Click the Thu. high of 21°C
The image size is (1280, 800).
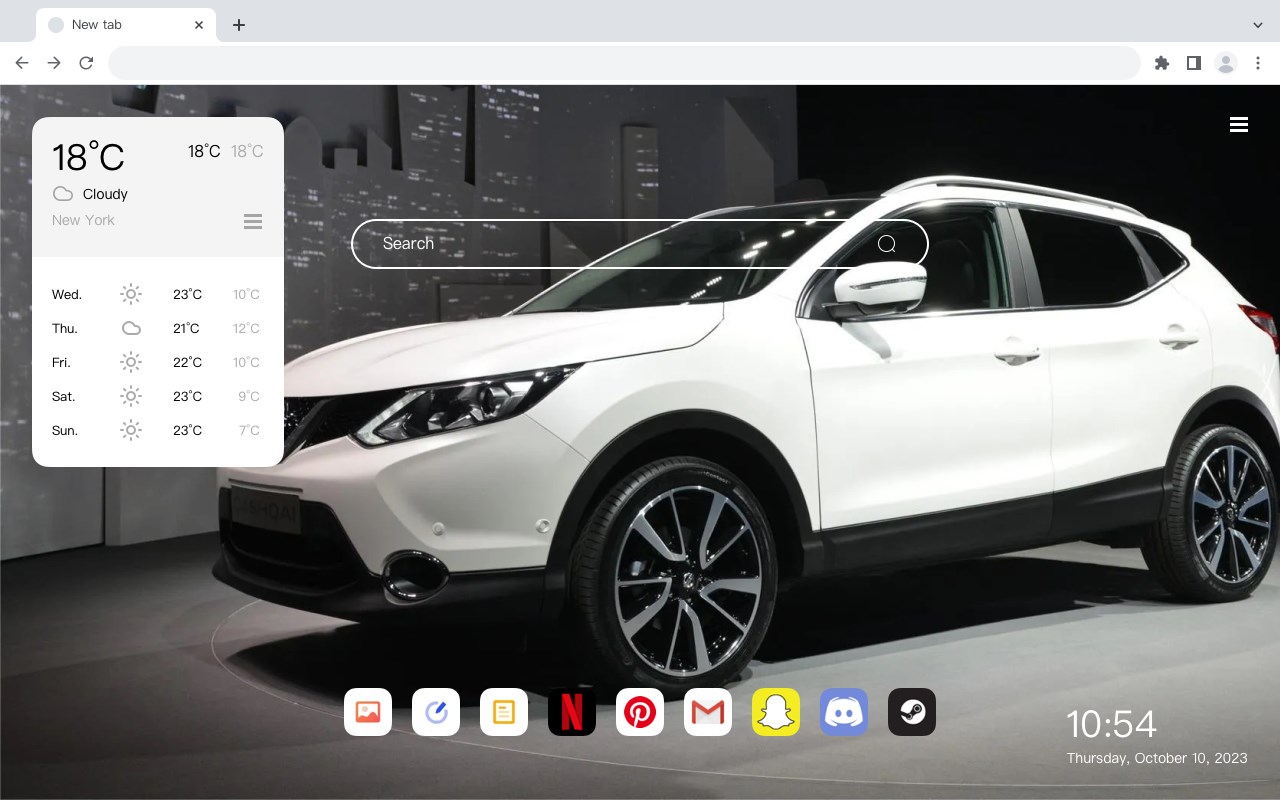[186, 328]
